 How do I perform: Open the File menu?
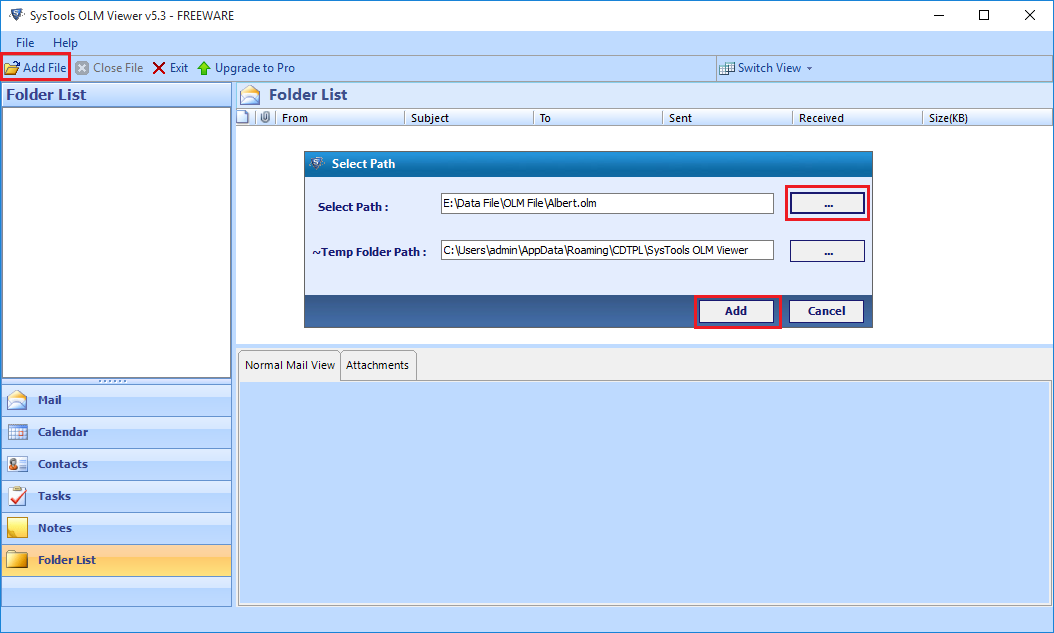(25, 42)
